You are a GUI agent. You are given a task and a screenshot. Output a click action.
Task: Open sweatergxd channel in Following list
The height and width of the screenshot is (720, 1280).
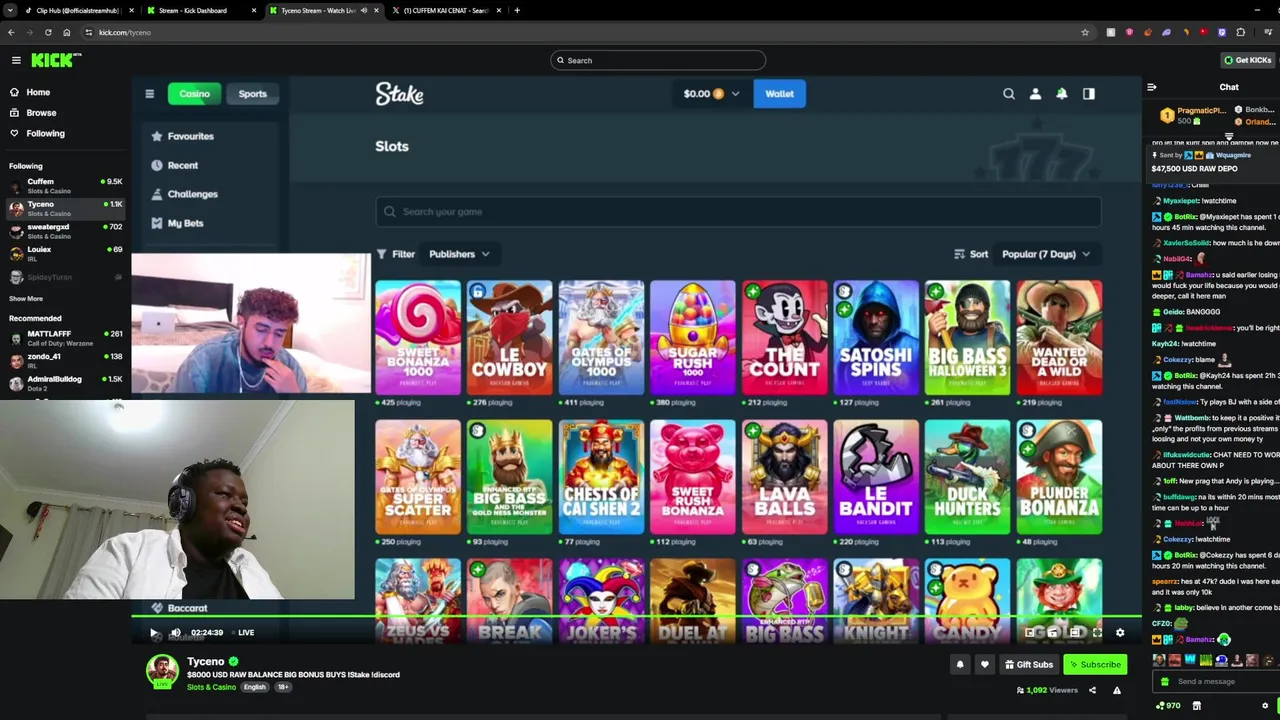coord(65,231)
